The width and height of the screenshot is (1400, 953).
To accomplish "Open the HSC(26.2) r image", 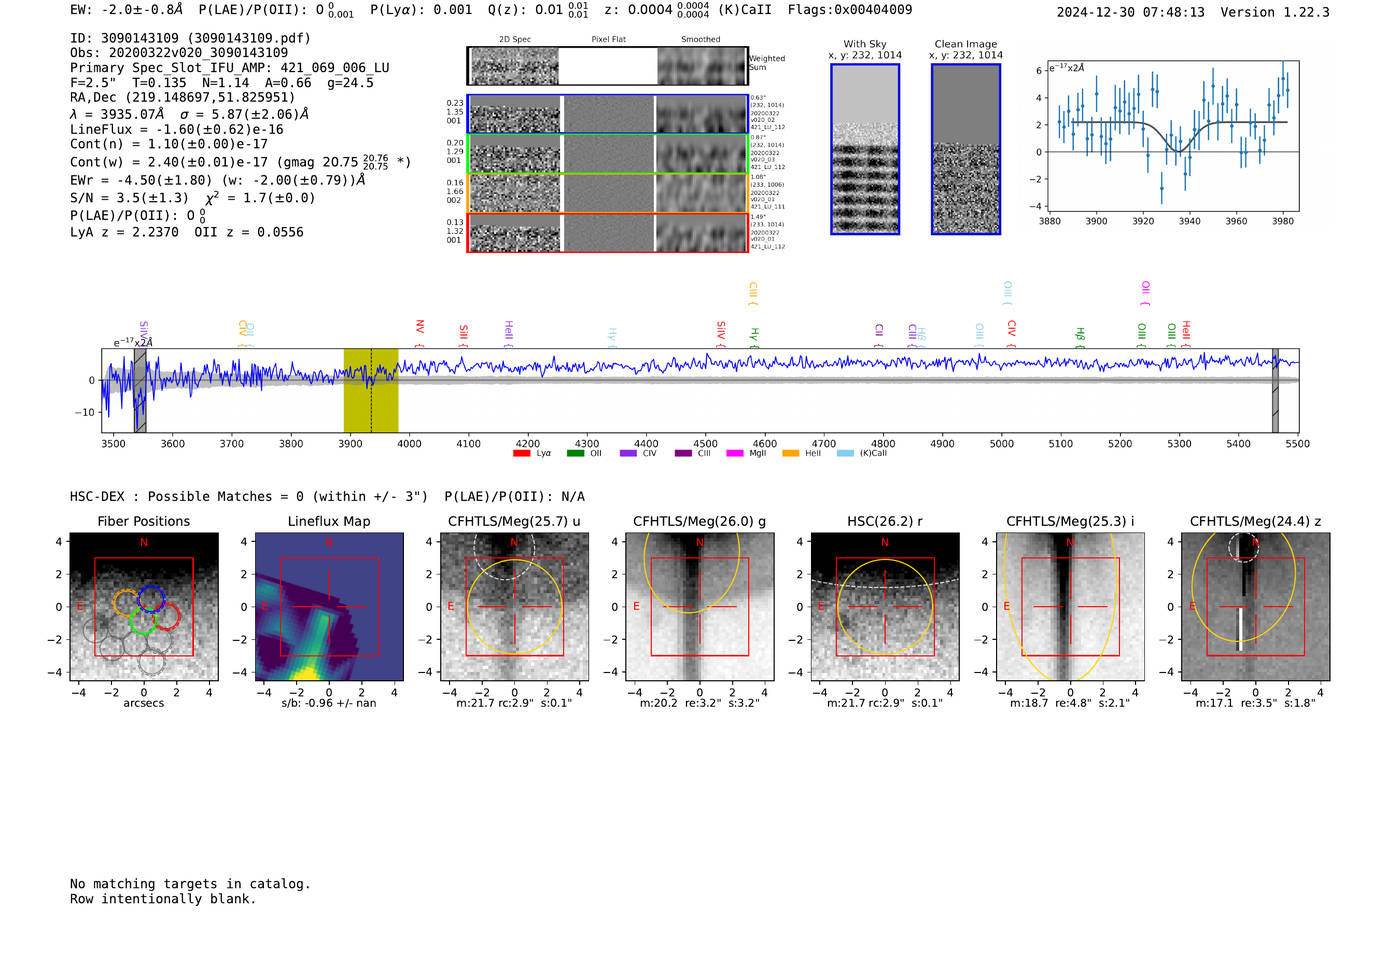I will pyautogui.click(x=884, y=606).
